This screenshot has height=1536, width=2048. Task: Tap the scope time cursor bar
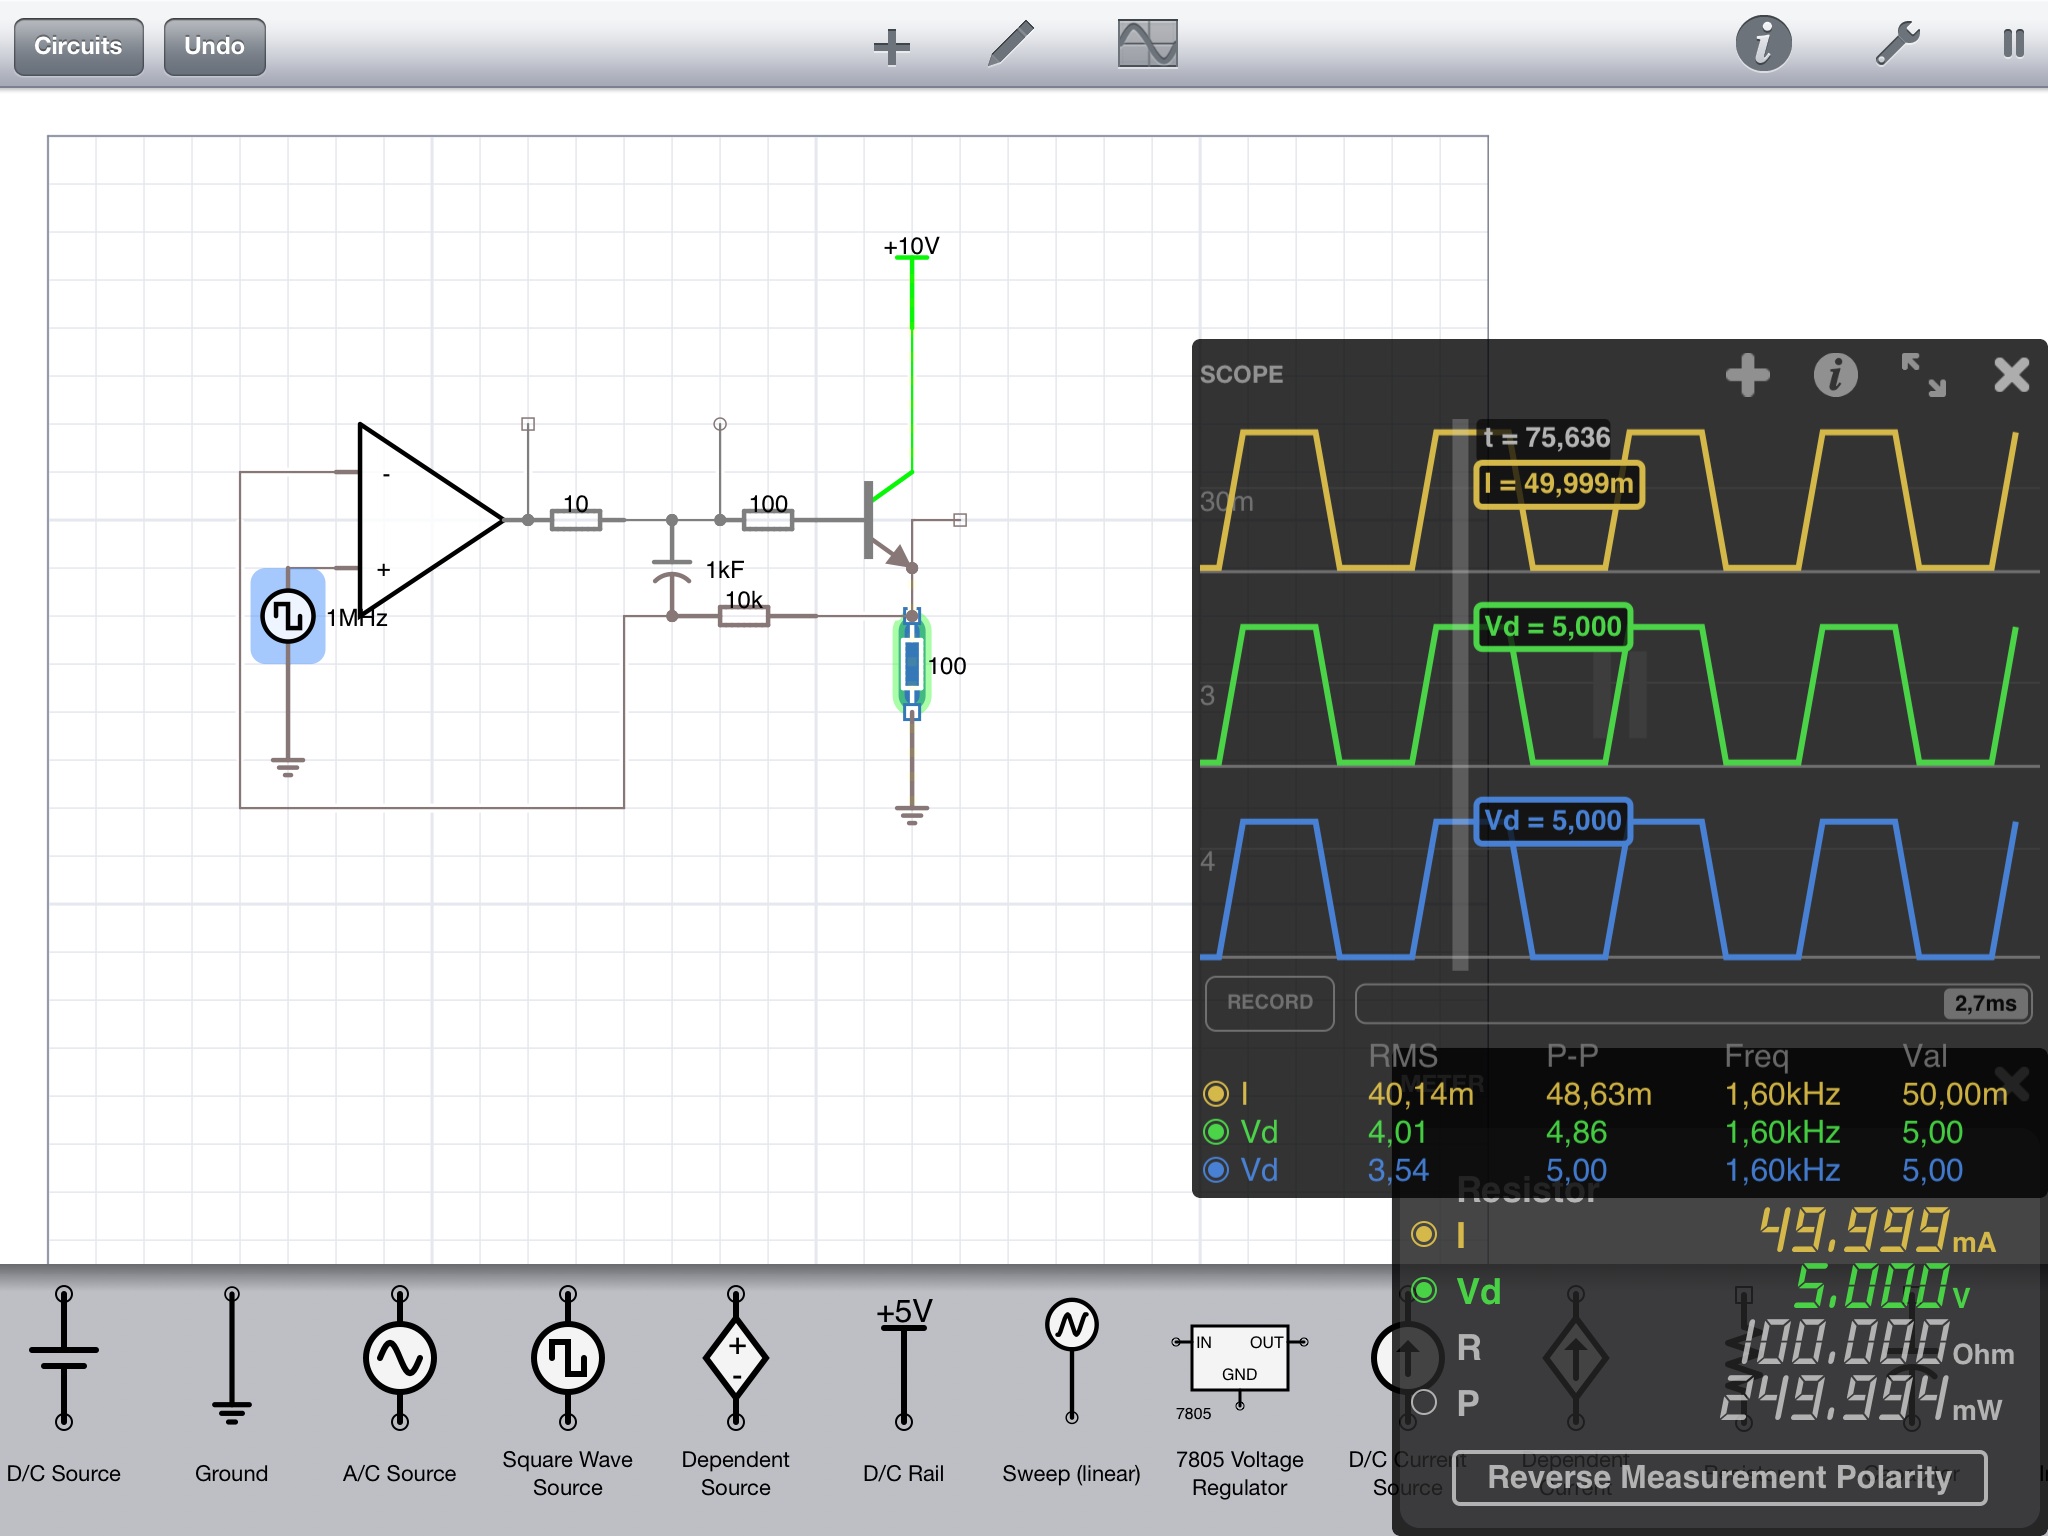pyautogui.click(x=1460, y=694)
